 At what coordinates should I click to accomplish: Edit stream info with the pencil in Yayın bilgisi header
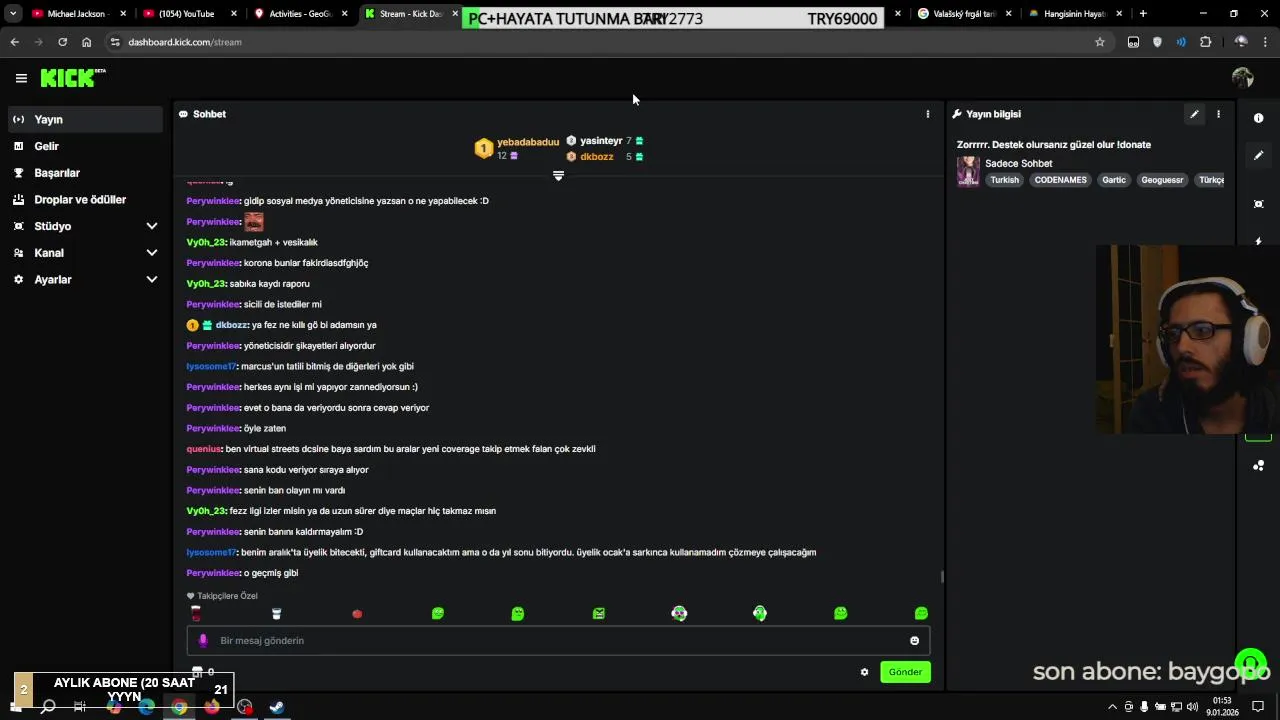coord(1194,114)
